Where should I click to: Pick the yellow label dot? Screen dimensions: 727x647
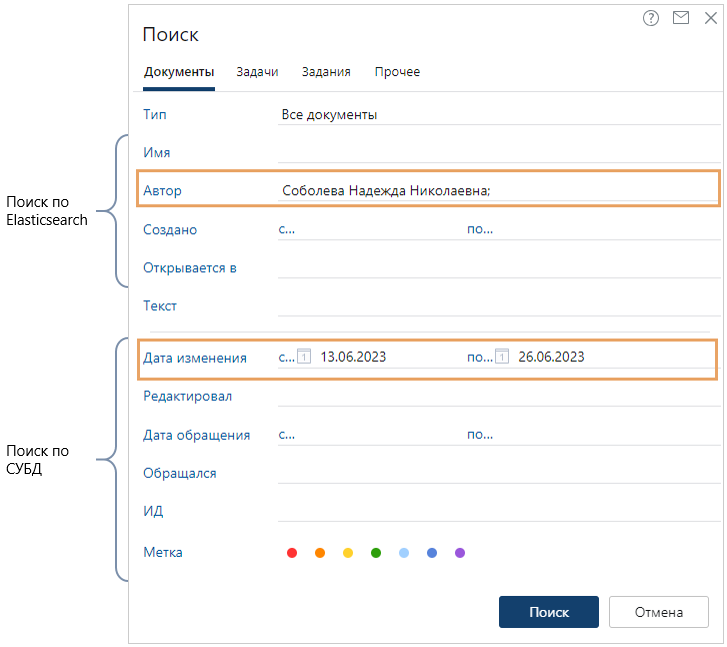coord(348,552)
